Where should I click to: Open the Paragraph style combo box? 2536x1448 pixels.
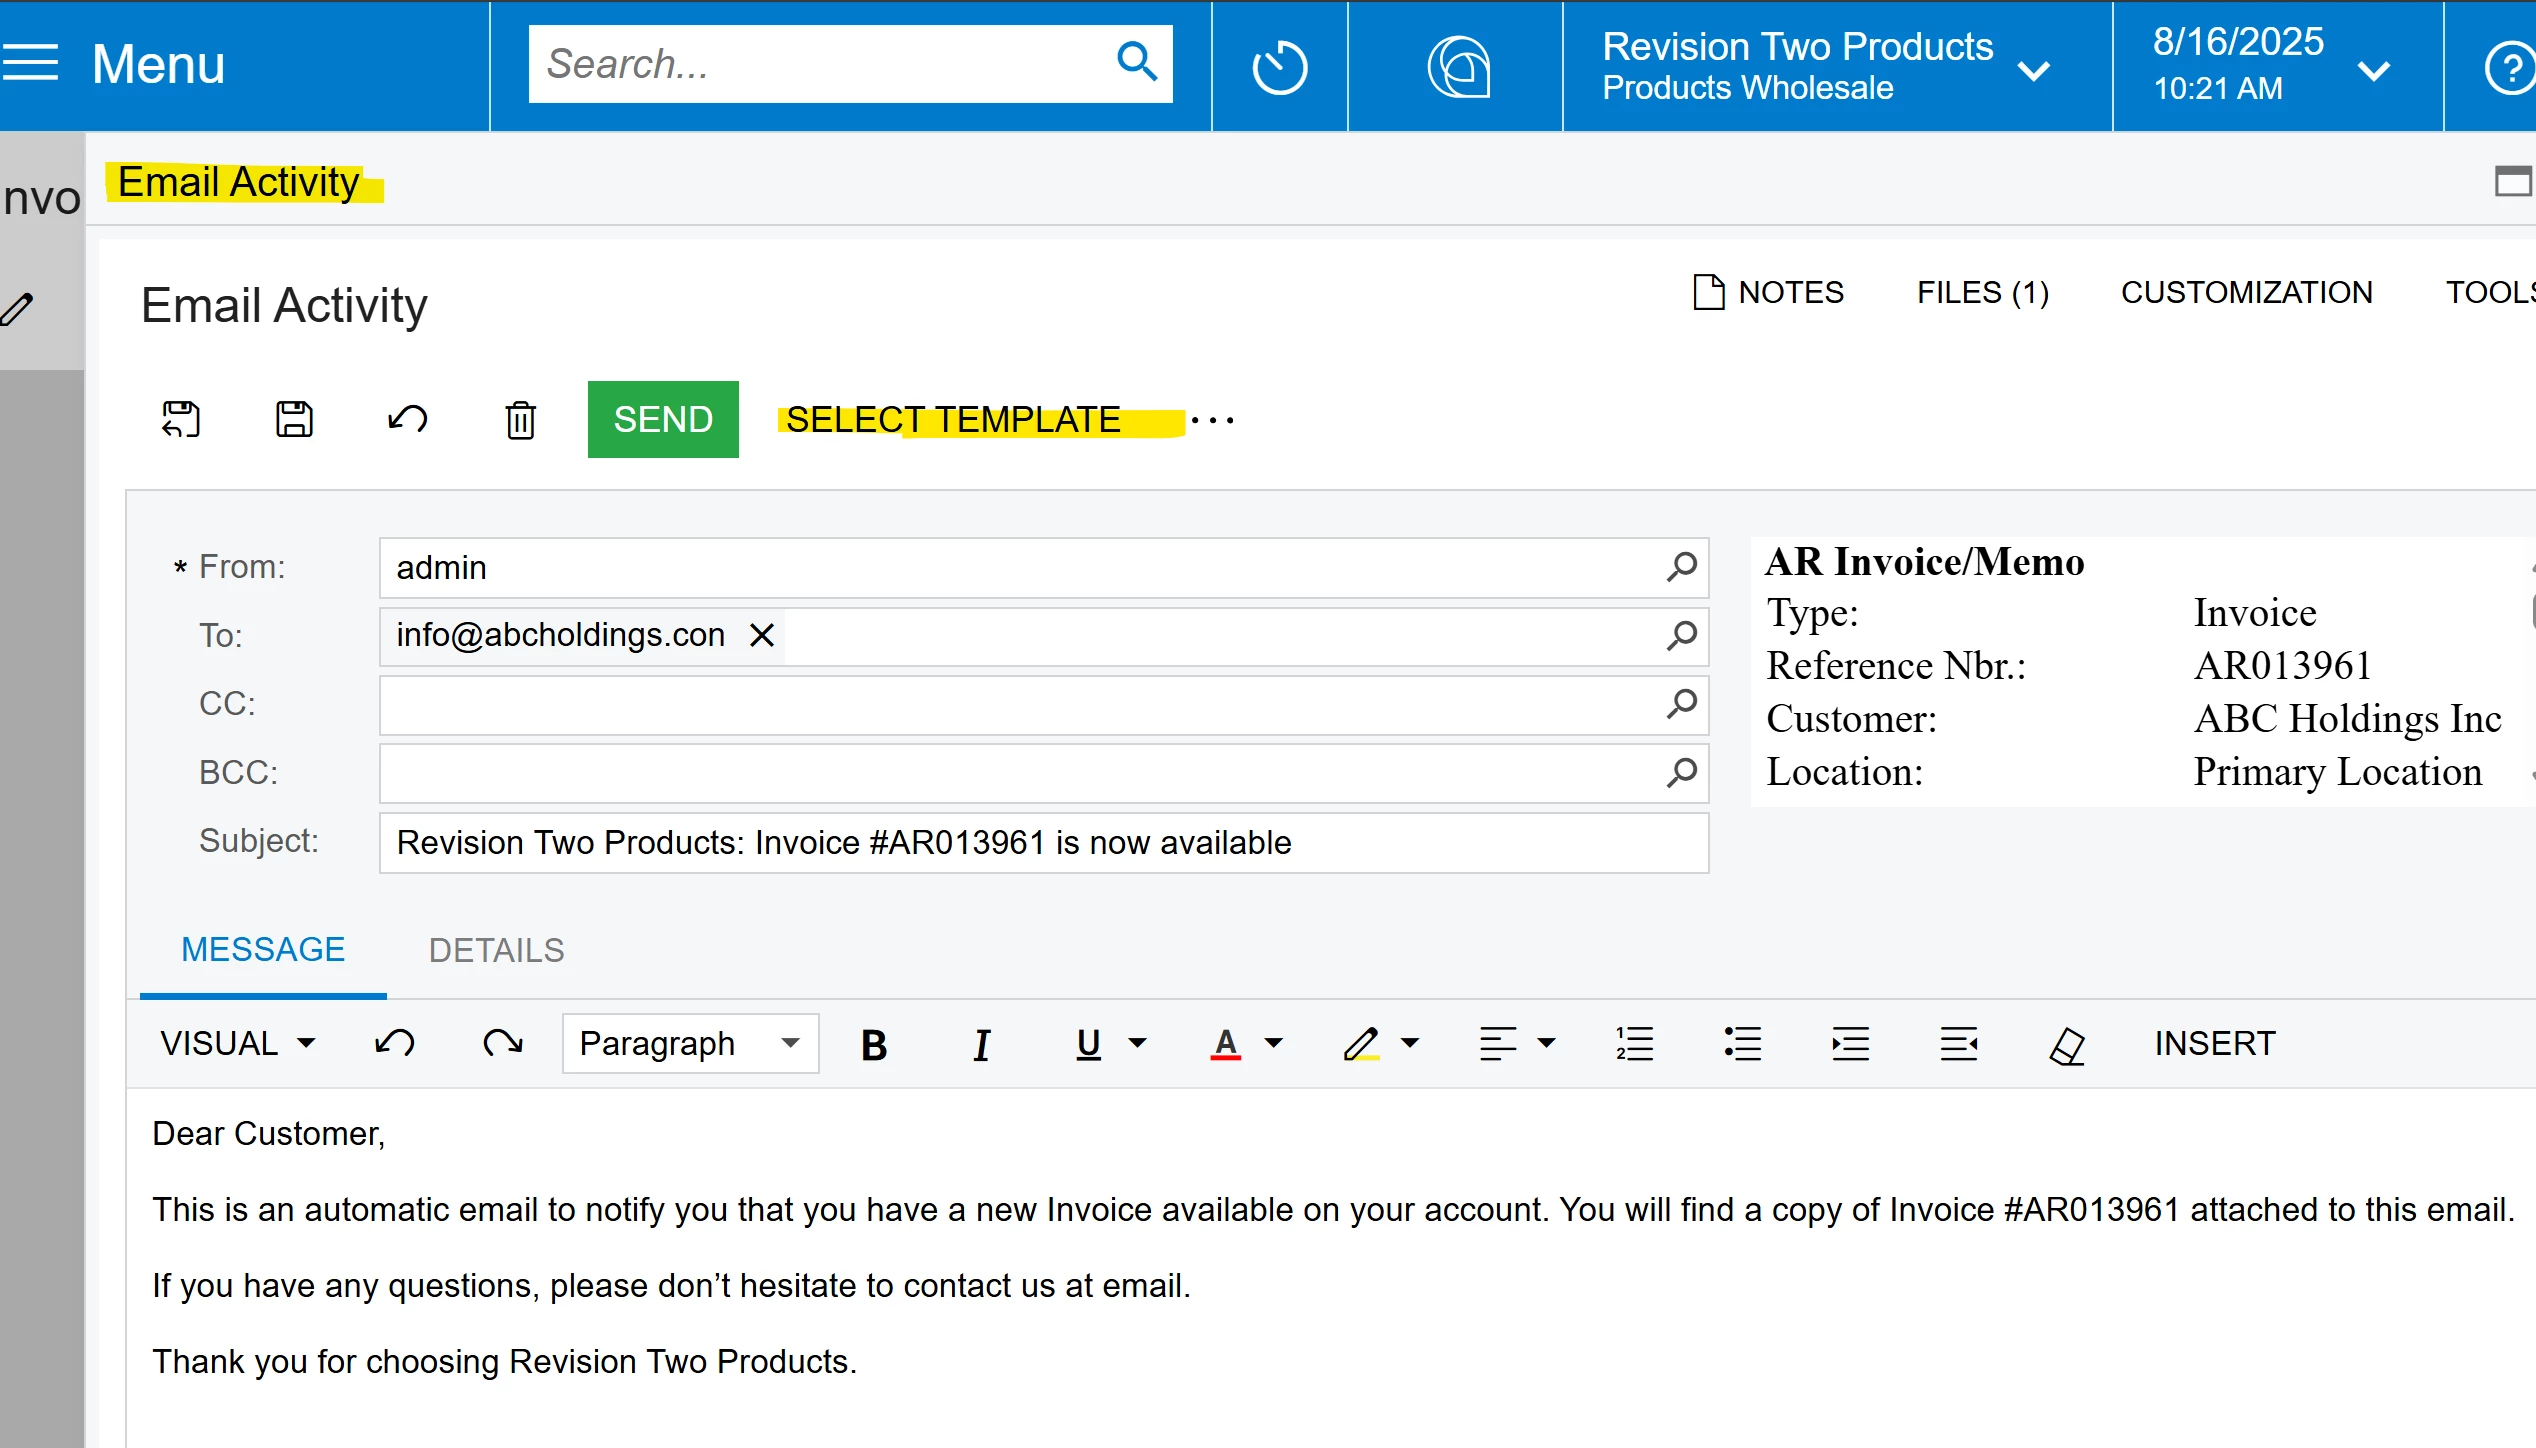tap(690, 1044)
